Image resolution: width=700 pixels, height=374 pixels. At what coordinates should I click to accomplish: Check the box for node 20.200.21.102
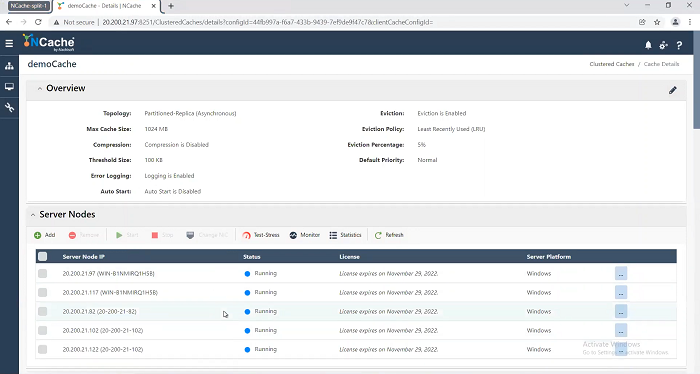pyautogui.click(x=42, y=331)
